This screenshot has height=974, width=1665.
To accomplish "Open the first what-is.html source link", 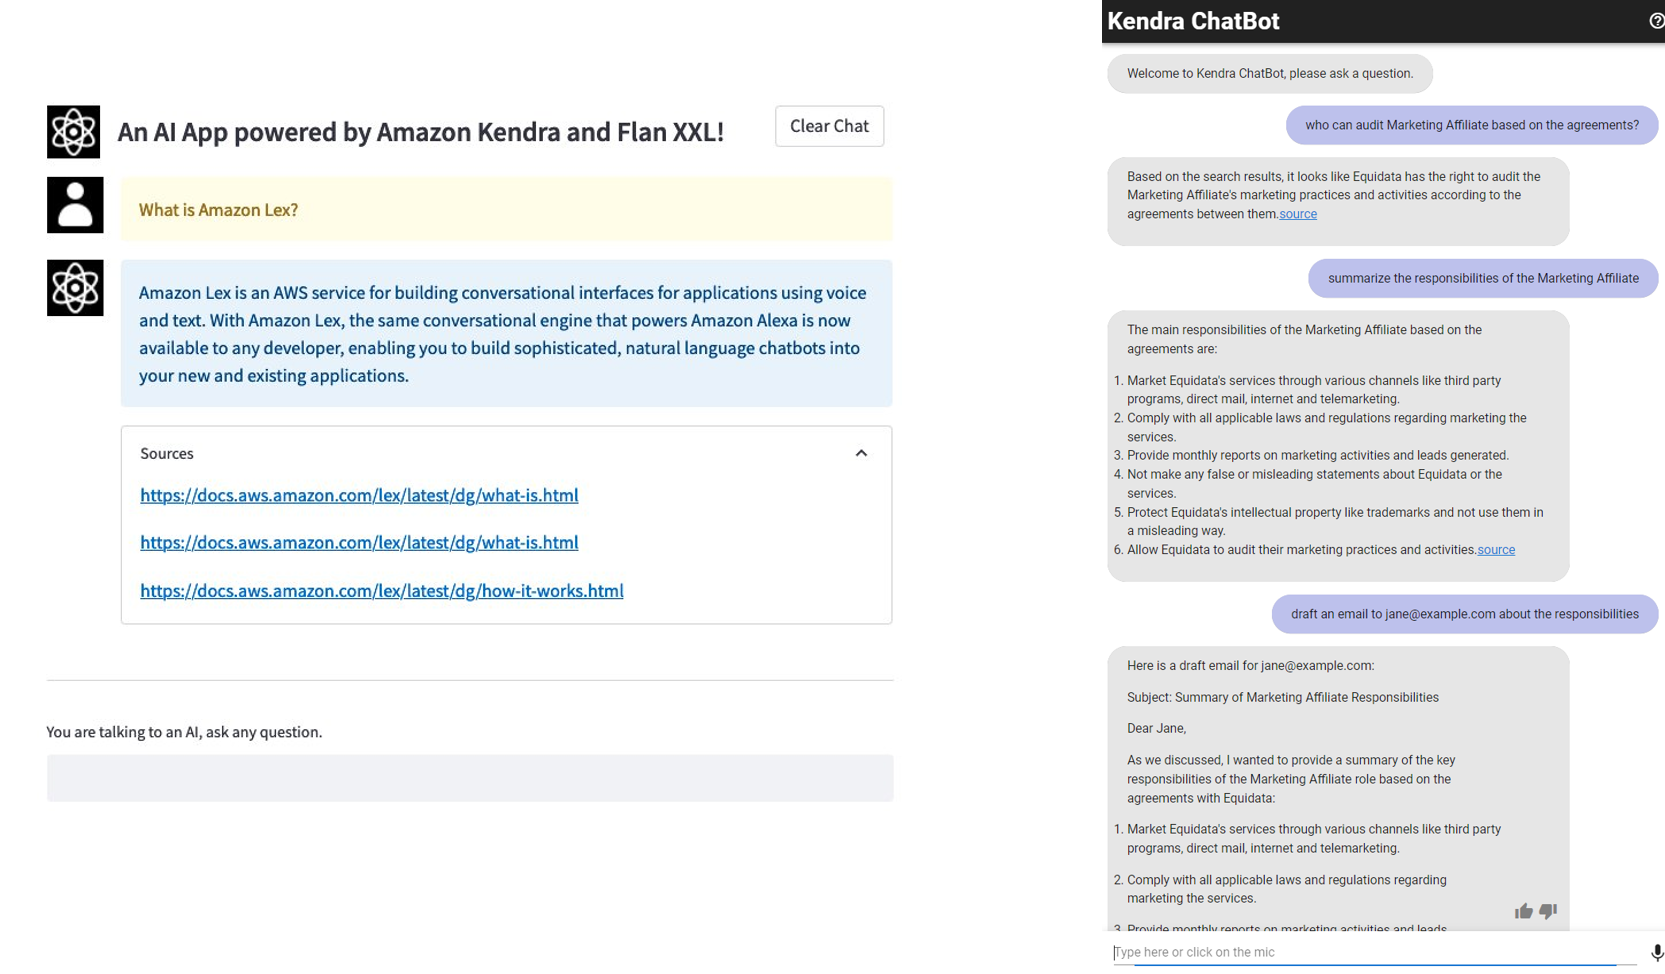I will (359, 495).
